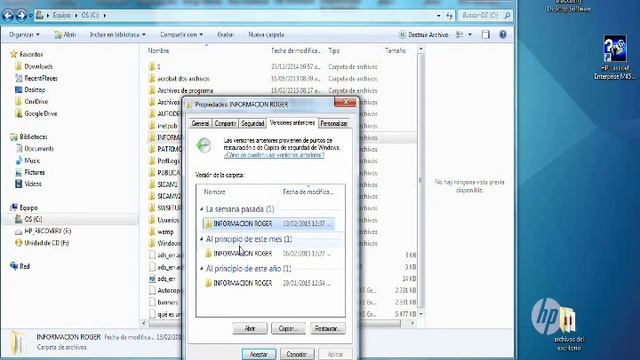Switch to the Compartir tab
The width and height of the screenshot is (640, 360).
[225, 123]
